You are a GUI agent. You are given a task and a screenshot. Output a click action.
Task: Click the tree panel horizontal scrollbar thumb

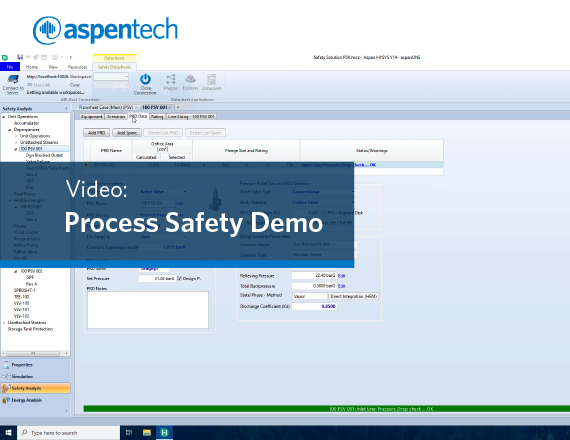click(x=33, y=353)
